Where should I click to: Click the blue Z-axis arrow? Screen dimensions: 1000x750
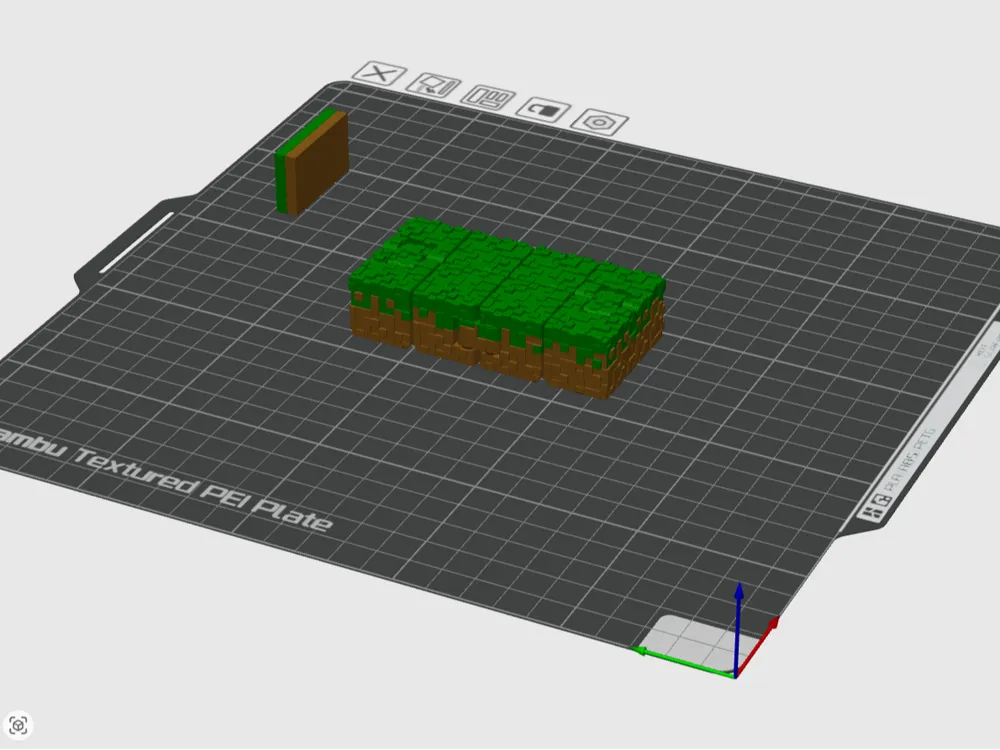pos(740,610)
